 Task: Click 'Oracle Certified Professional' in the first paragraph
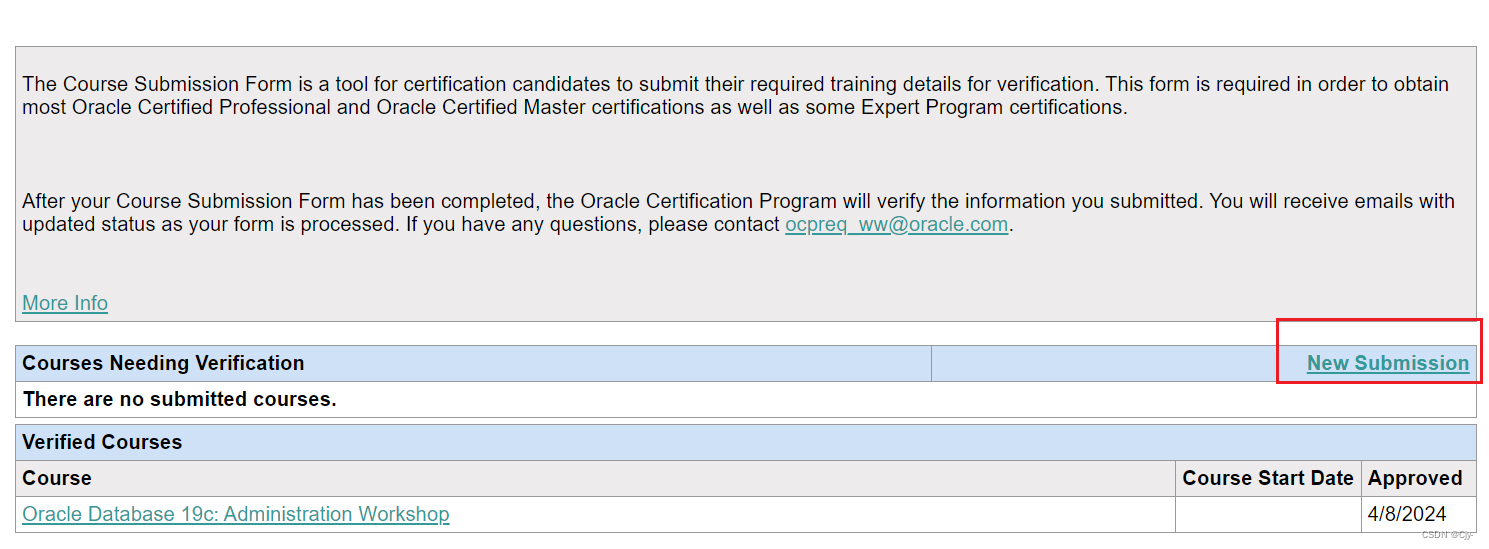tap(201, 107)
